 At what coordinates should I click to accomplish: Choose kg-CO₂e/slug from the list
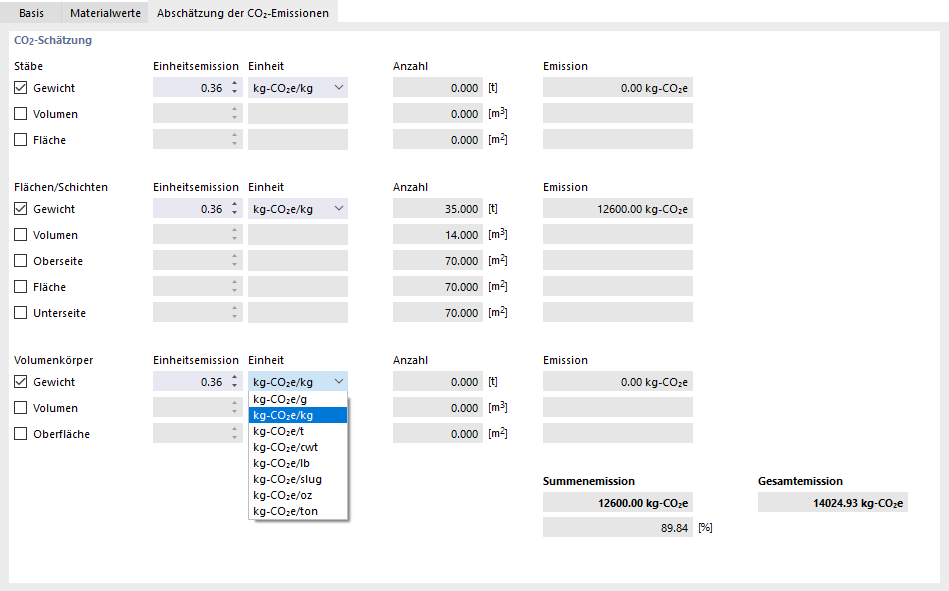tap(298, 479)
